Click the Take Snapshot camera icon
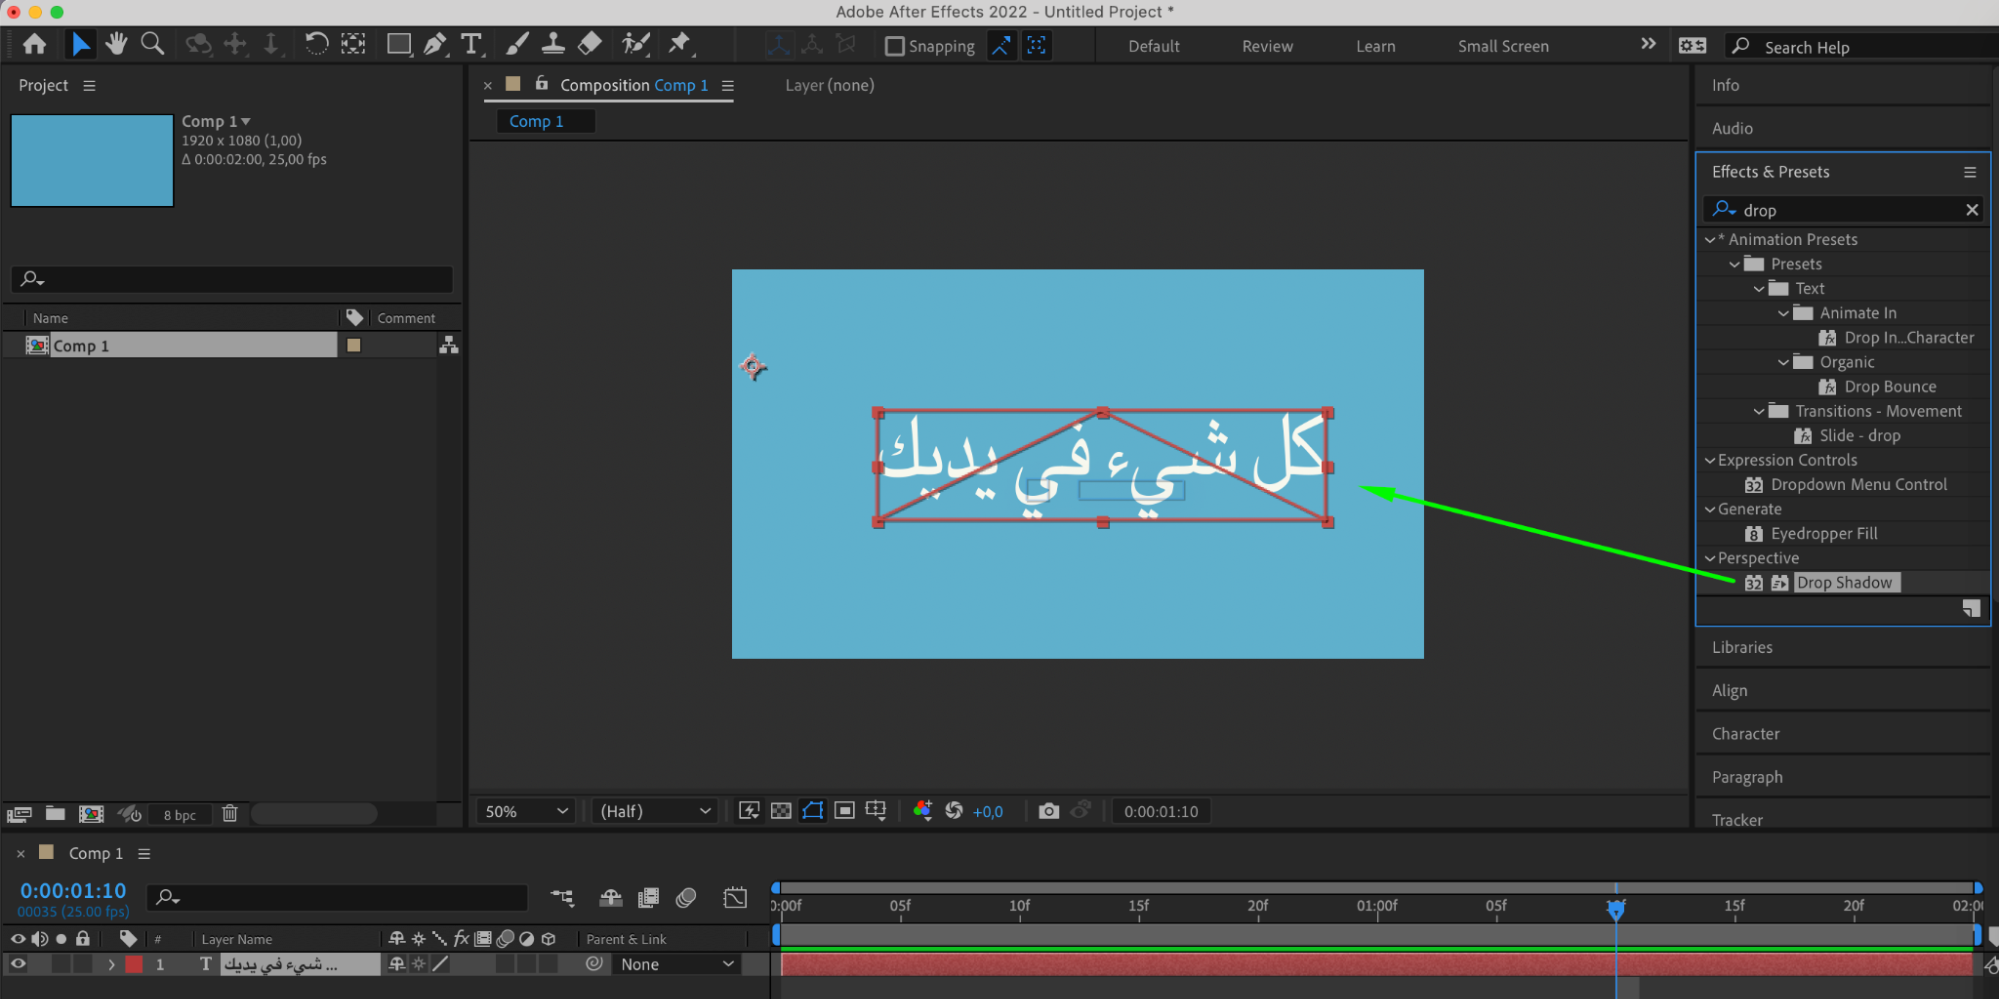1999x999 pixels. [1048, 811]
